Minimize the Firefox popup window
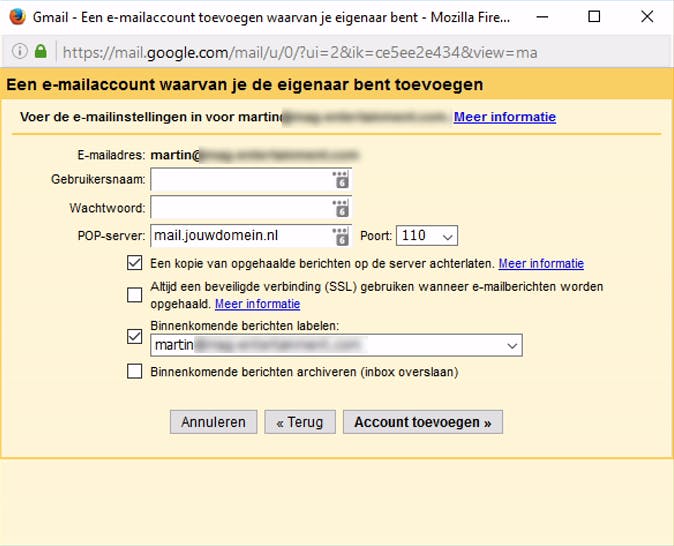674x546 pixels. (x=547, y=17)
